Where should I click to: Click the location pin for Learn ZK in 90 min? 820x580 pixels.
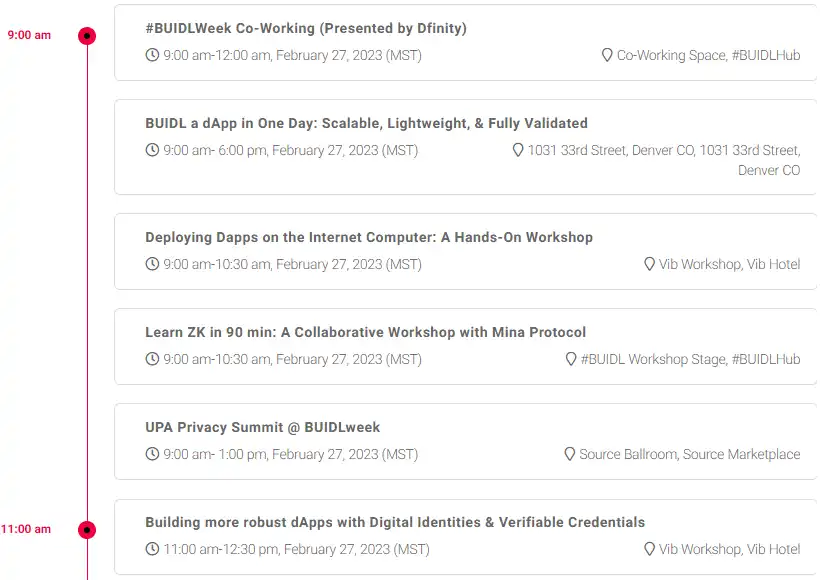click(x=571, y=359)
